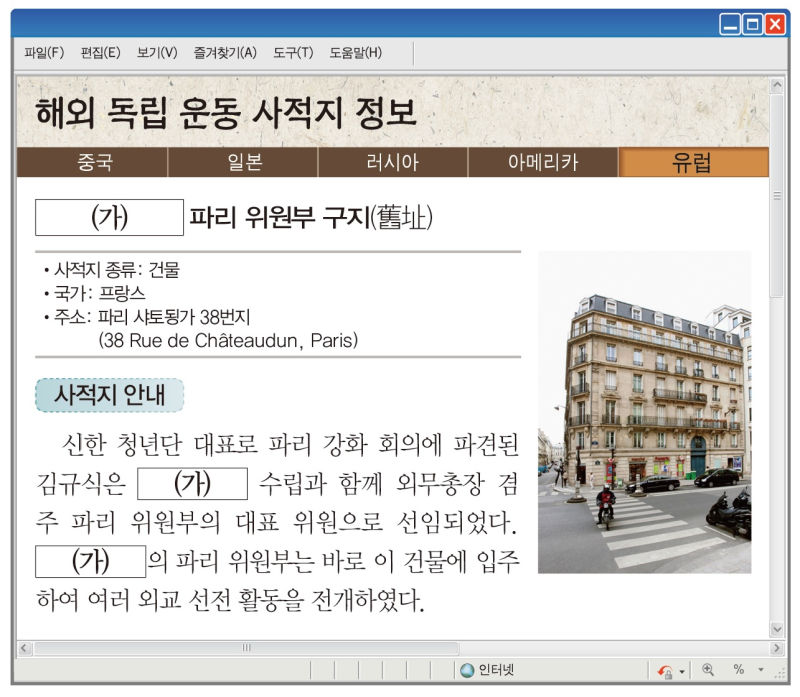Open the 보기(V) menu
Viewport: 800px width, 697px height.
click(157, 52)
